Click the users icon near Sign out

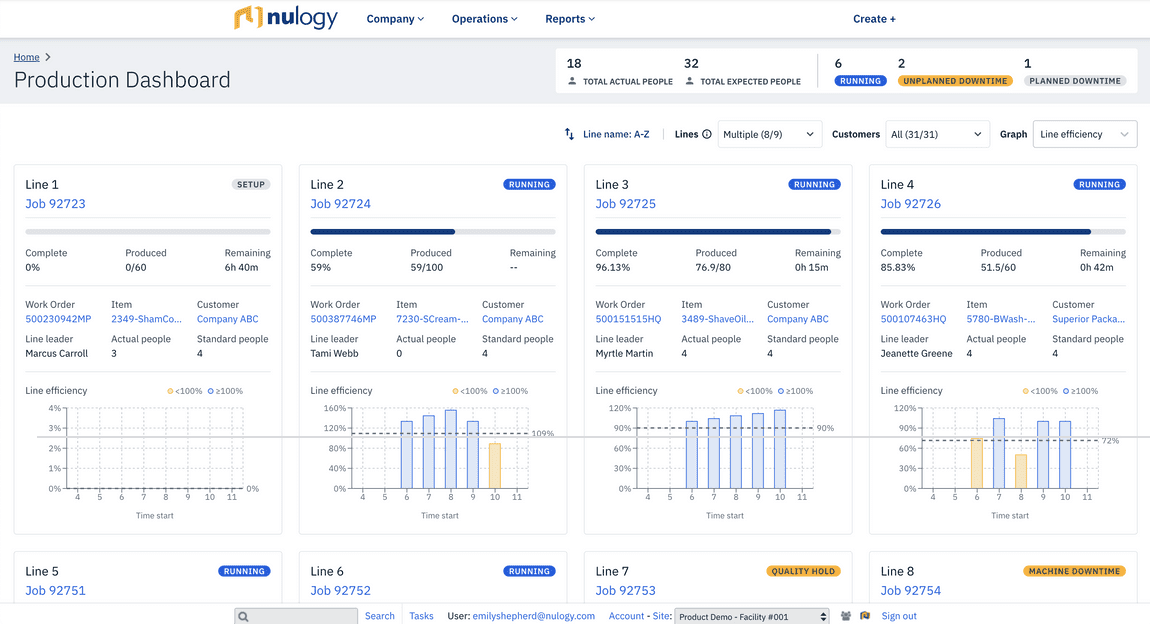tap(846, 615)
